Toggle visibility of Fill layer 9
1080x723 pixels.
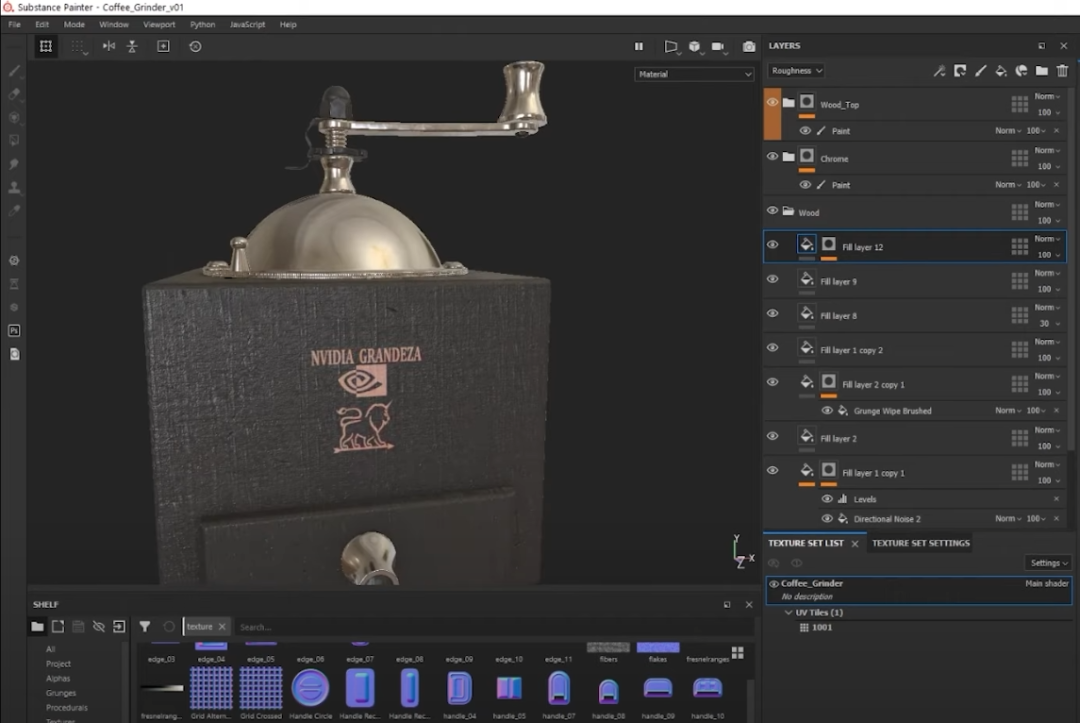pos(772,279)
